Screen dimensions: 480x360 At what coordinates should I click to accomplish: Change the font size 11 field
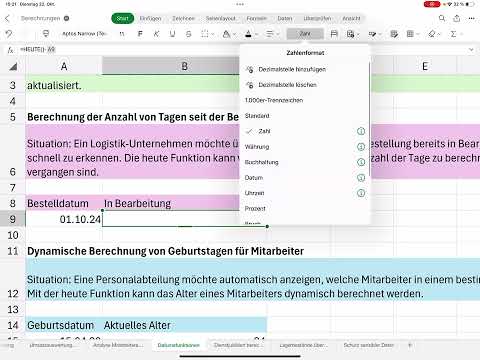point(122,34)
